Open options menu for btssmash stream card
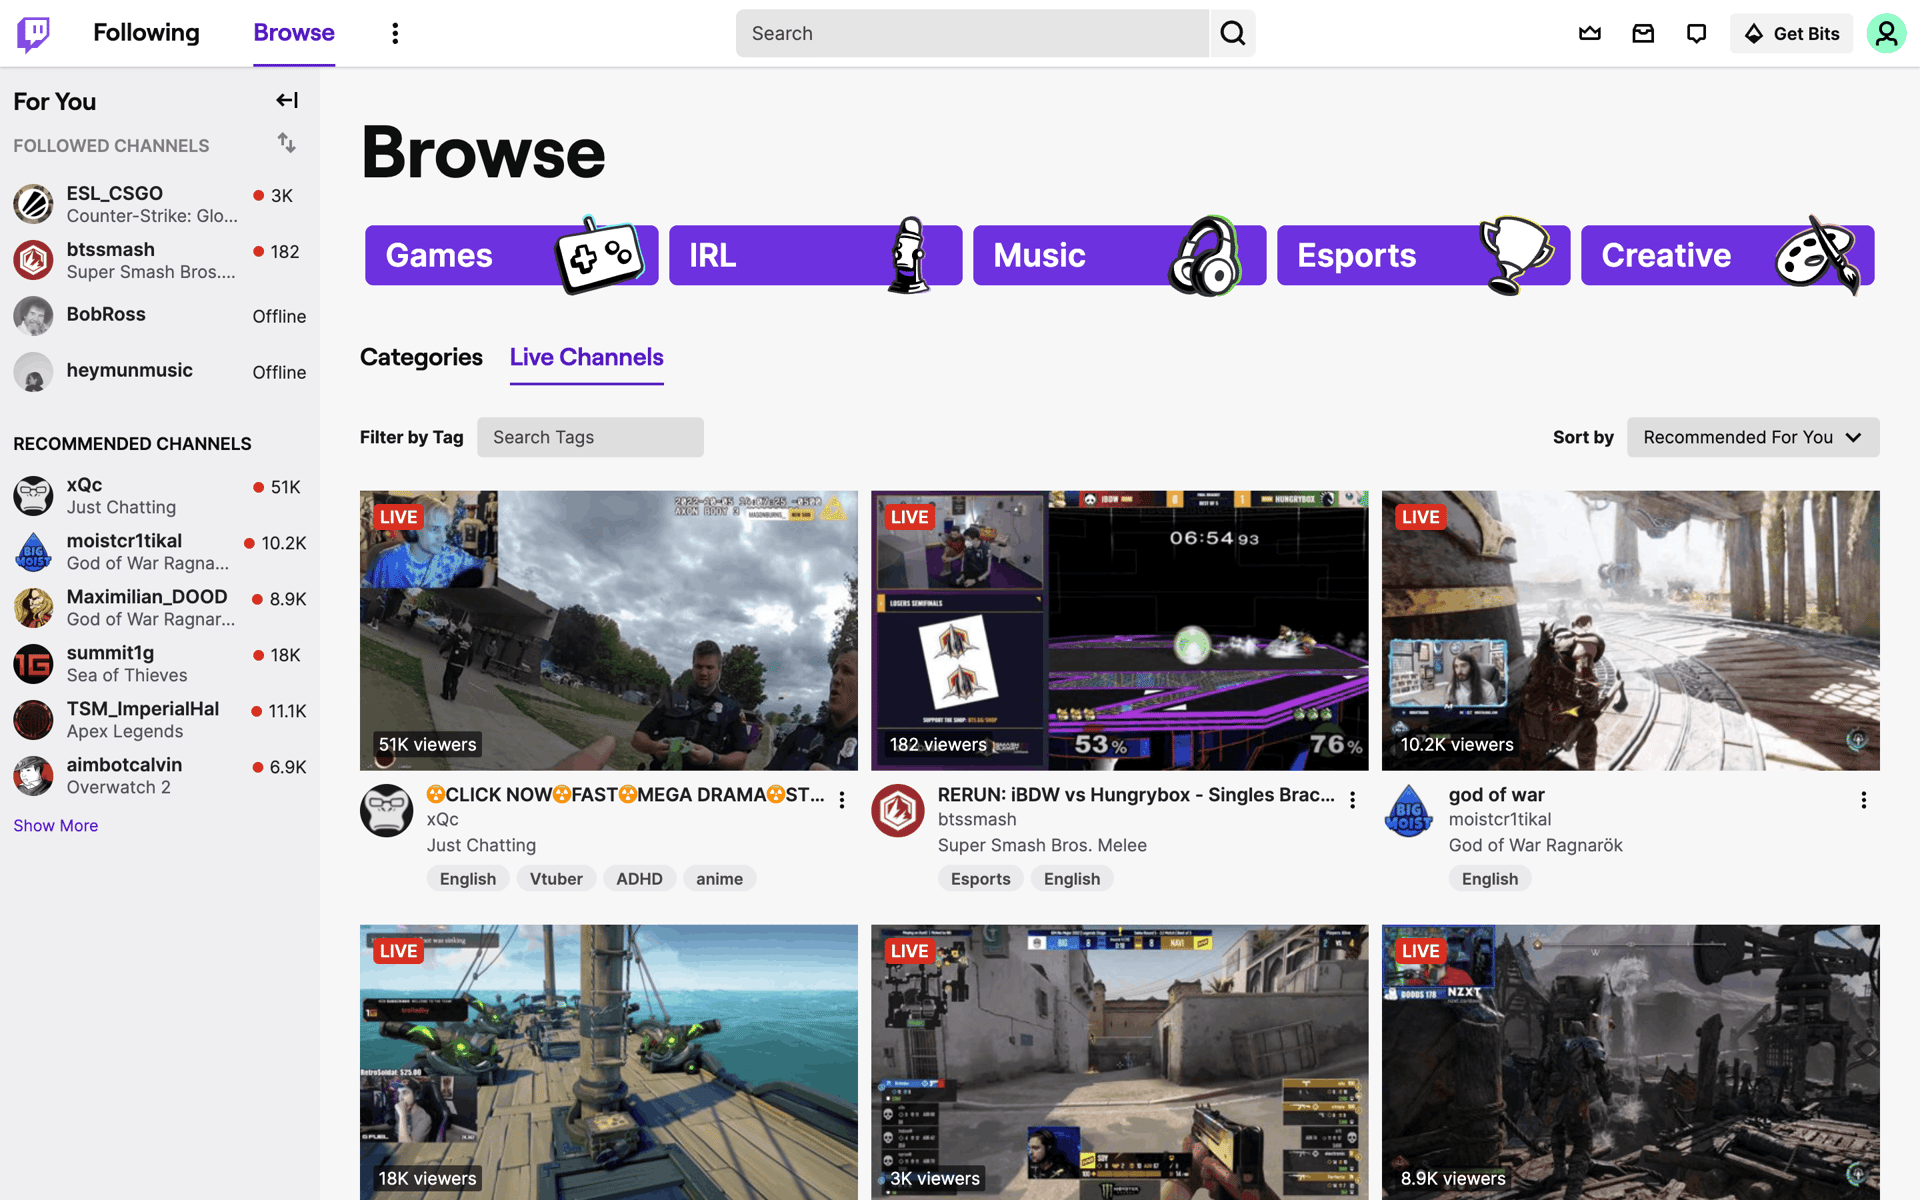The width and height of the screenshot is (1920, 1200). click(x=1352, y=800)
